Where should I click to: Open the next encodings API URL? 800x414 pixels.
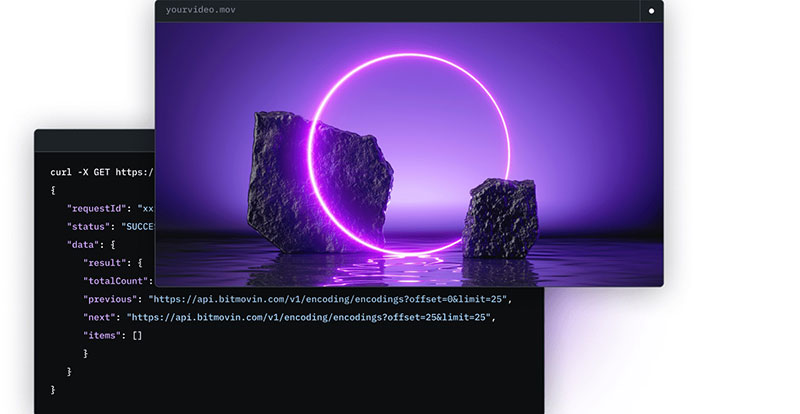pyautogui.click(x=311, y=317)
